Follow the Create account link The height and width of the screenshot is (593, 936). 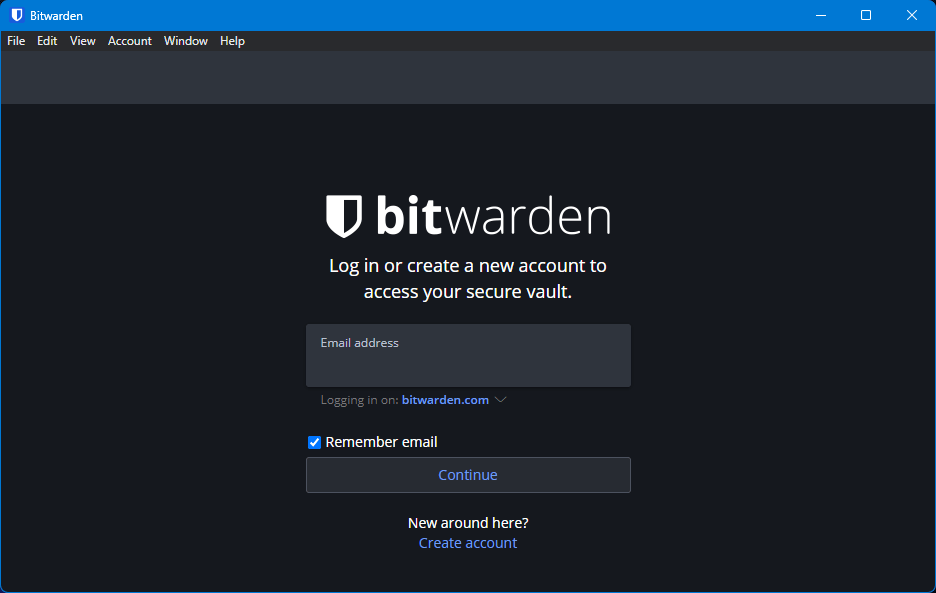[467, 542]
